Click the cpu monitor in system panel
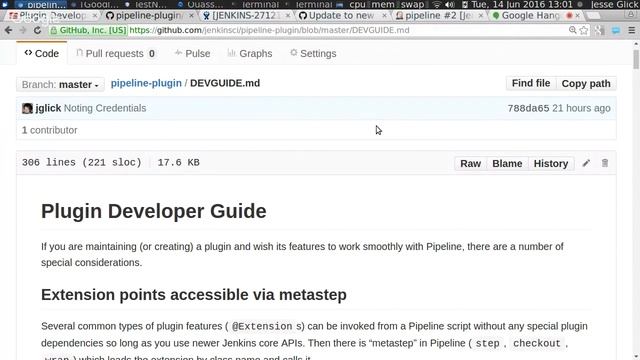 tap(358, 4)
